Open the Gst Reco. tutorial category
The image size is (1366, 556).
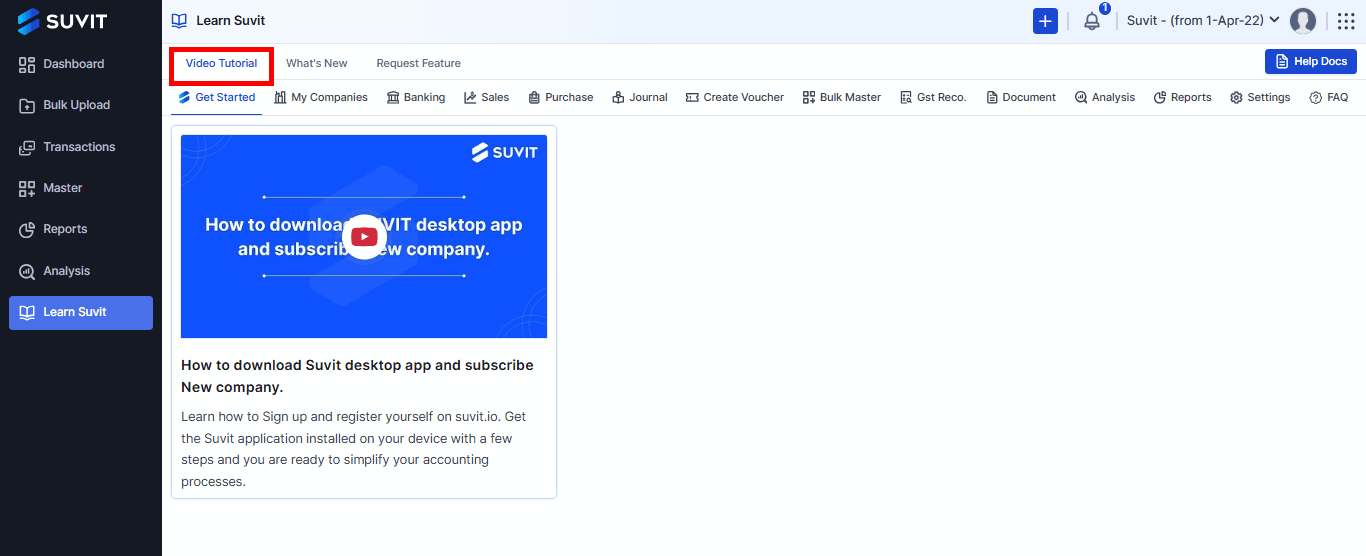coord(933,97)
